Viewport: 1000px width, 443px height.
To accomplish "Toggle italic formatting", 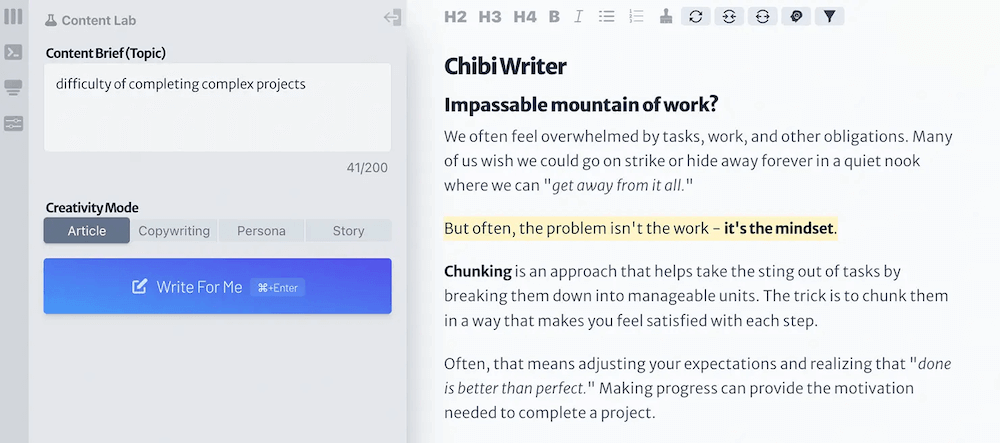I will [x=579, y=16].
